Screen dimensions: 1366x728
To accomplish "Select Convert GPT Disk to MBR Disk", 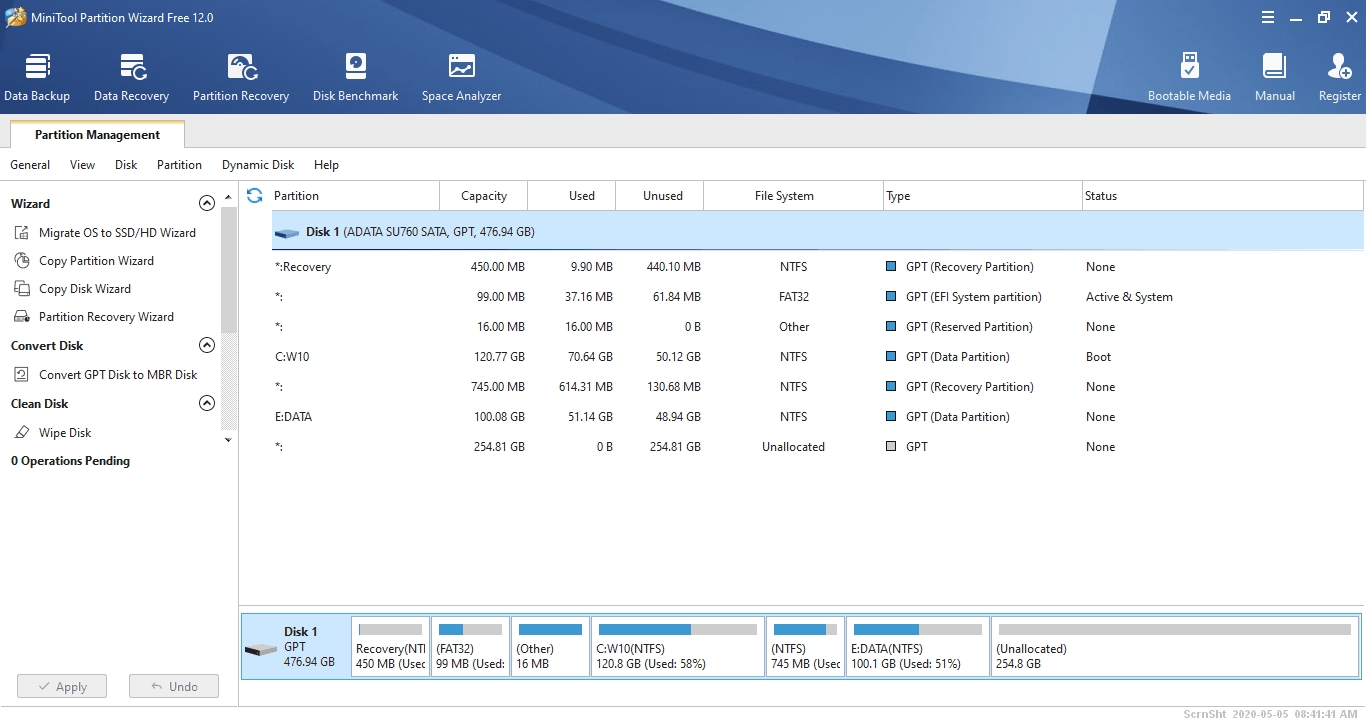I will pyautogui.click(x=105, y=375).
